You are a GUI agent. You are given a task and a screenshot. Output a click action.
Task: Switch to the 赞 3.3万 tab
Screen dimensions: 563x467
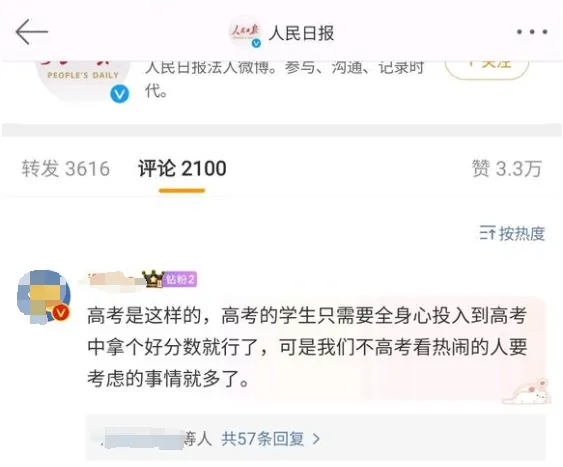pyautogui.click(x=507, y=168)
